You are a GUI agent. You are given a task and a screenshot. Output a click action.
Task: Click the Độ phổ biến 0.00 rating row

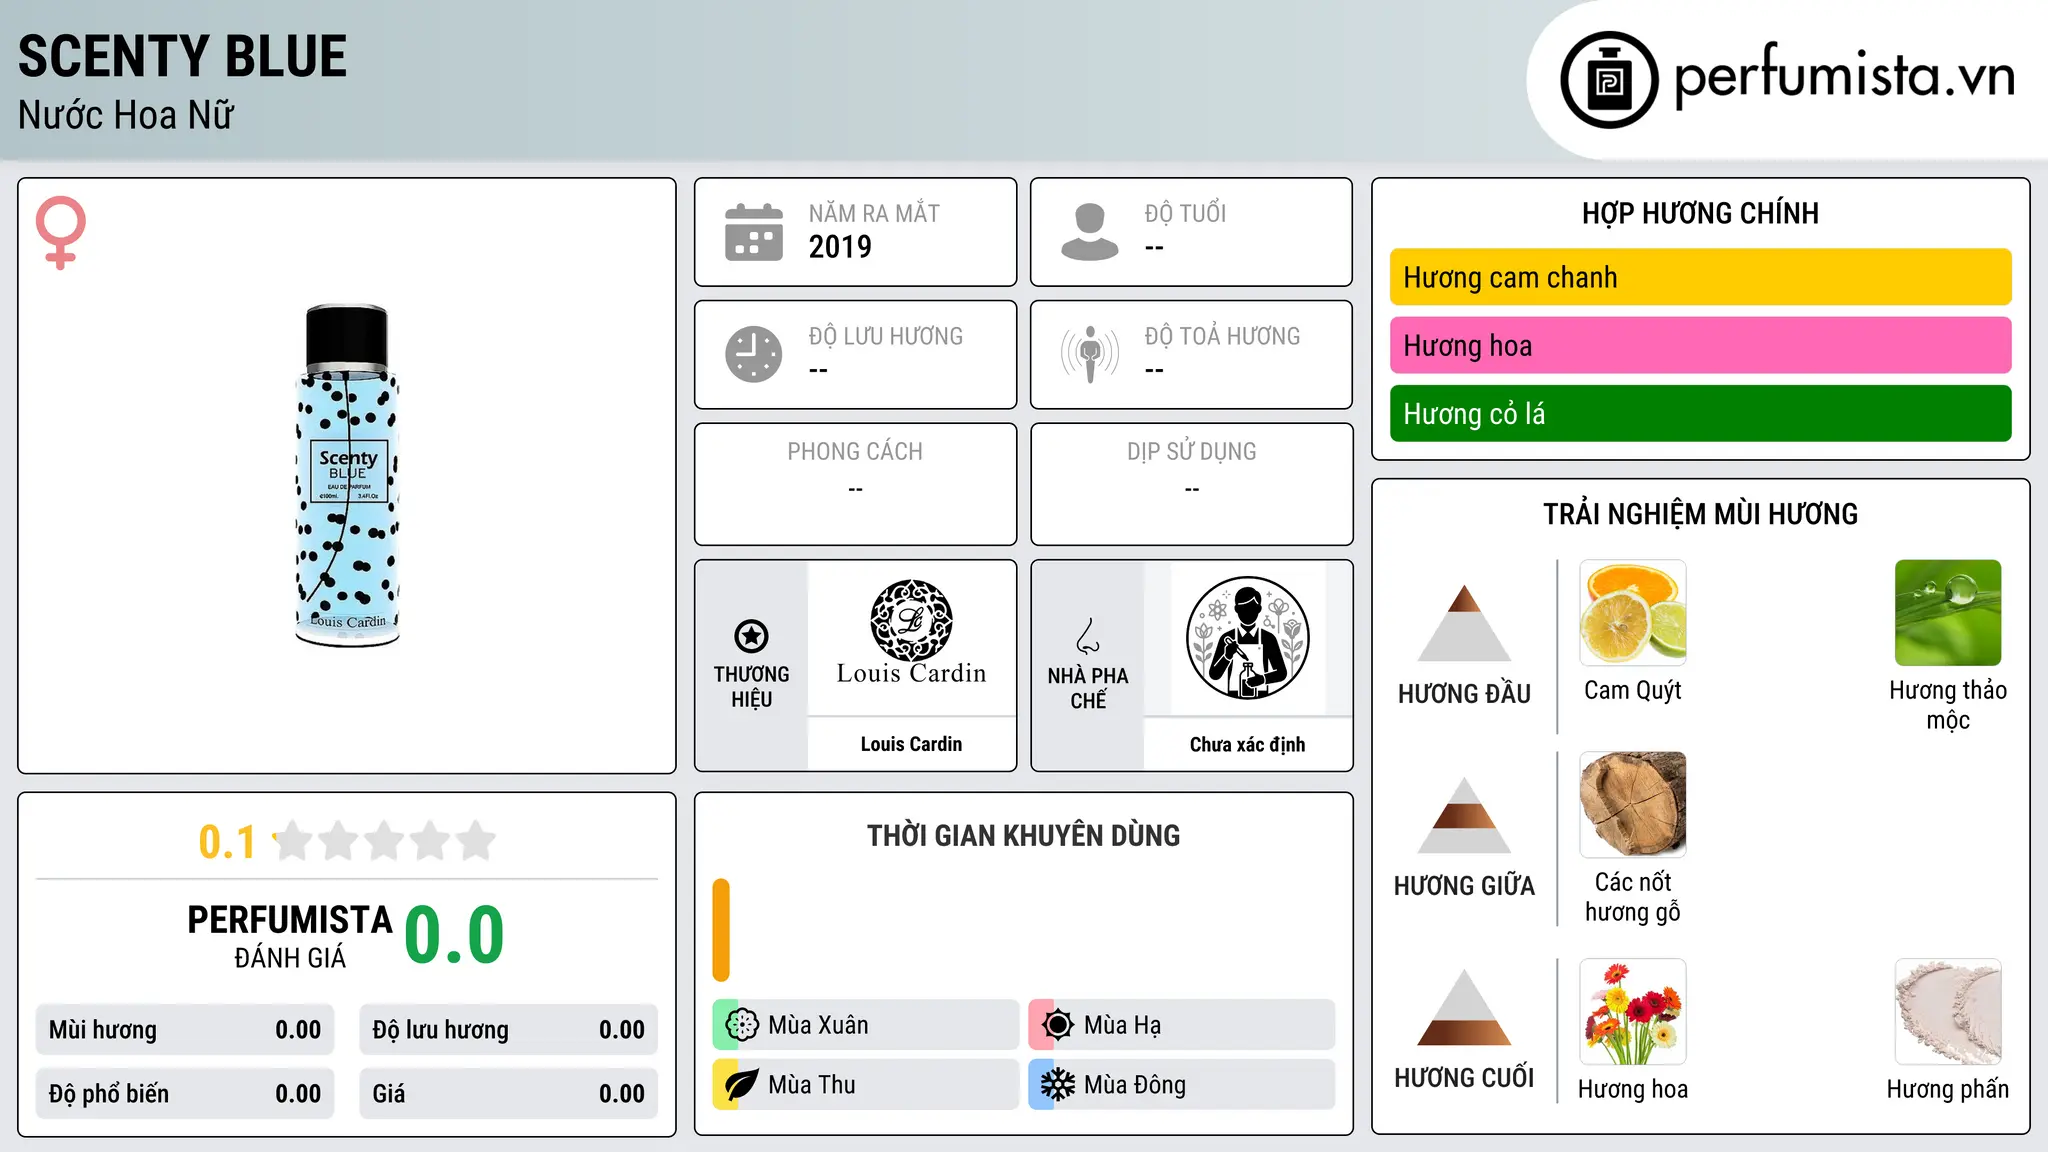click(185, 1094)
